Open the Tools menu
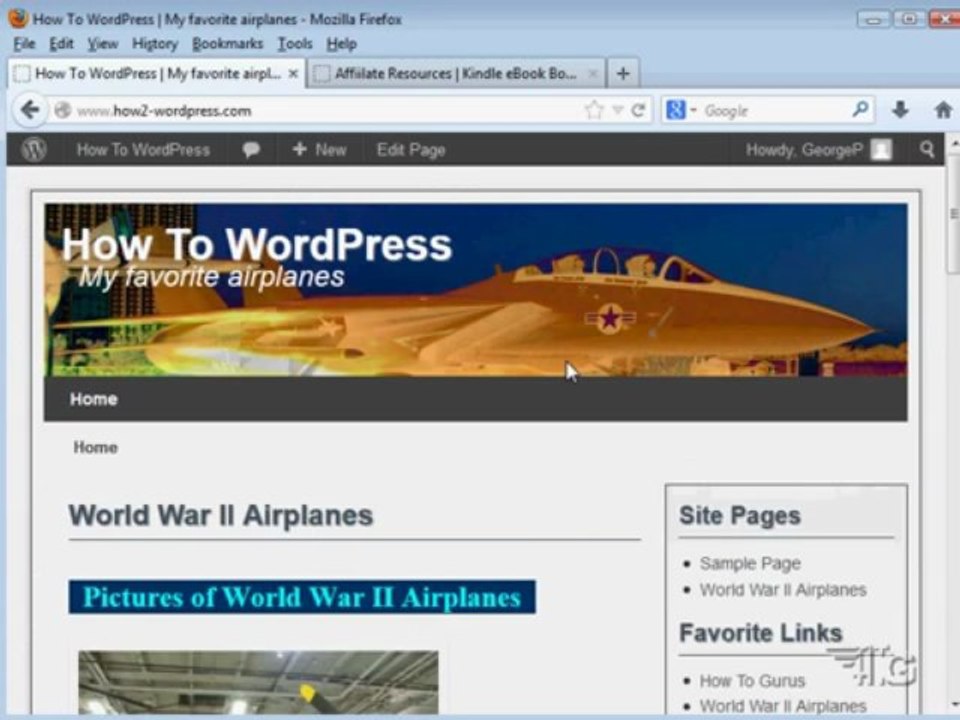Viewport: 960px width, 720px height. pyautogui.click(x=295, y=44)
